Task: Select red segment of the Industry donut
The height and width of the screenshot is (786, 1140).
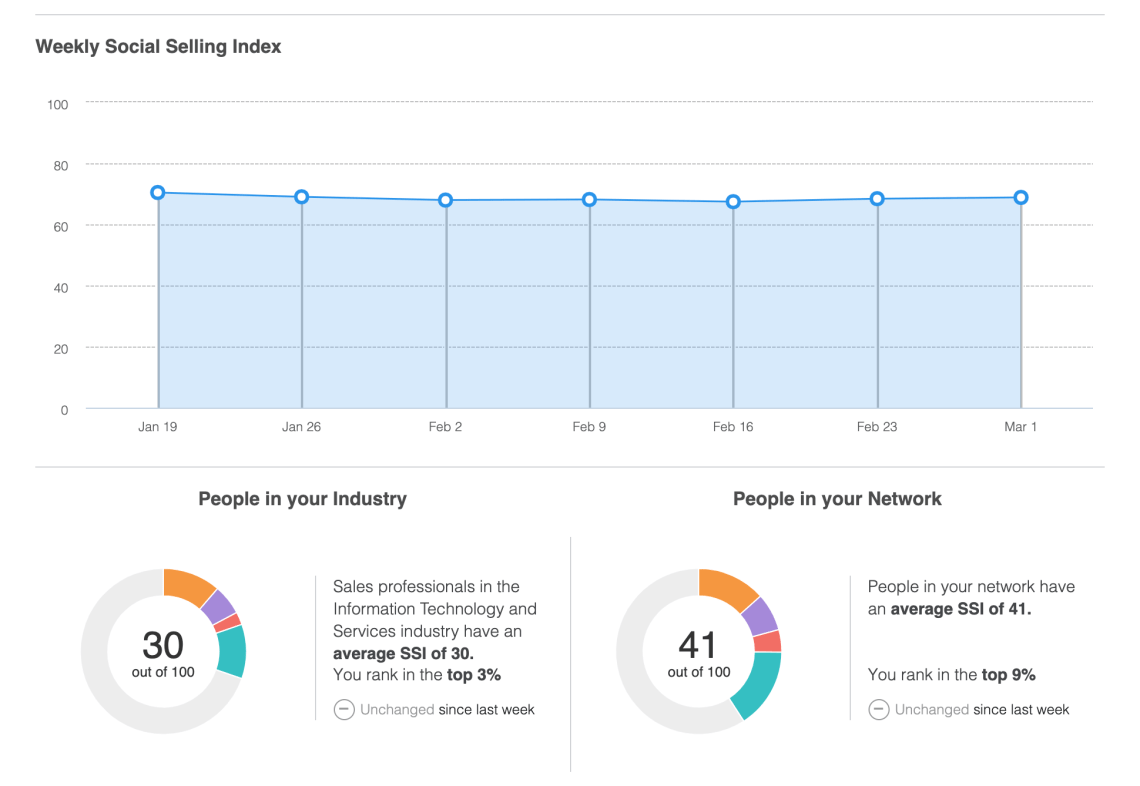Action: coord(229,623)
